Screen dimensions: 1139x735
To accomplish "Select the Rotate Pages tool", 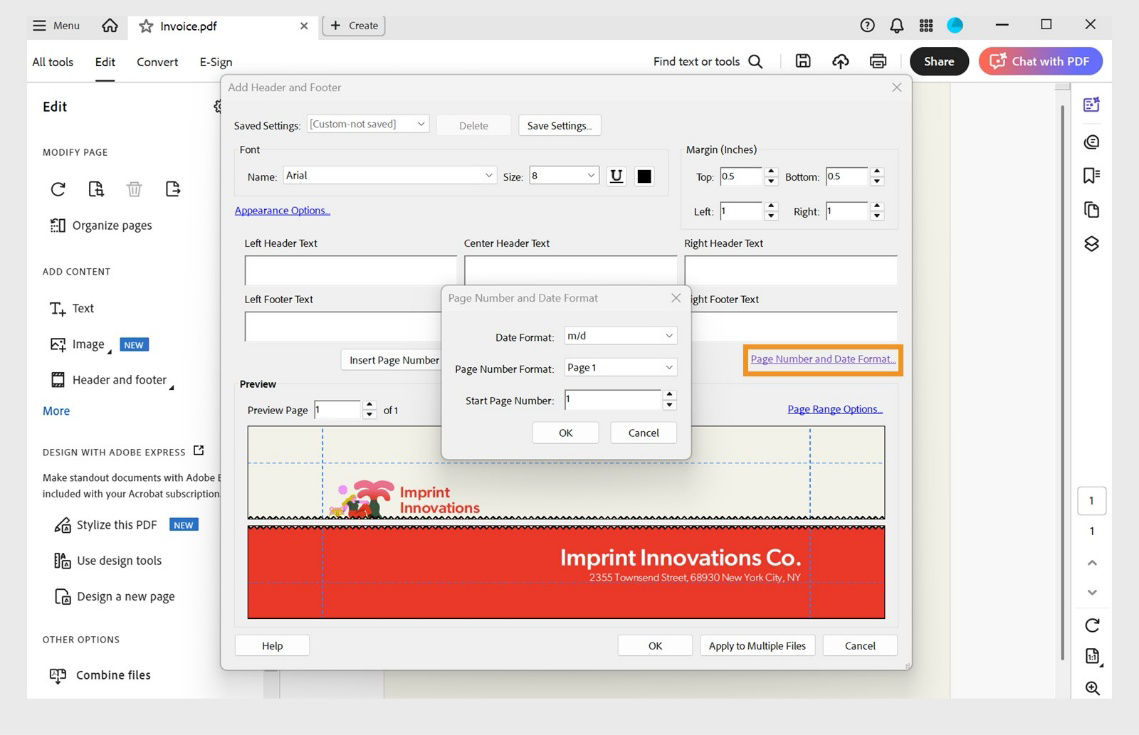I will point(59,188).
